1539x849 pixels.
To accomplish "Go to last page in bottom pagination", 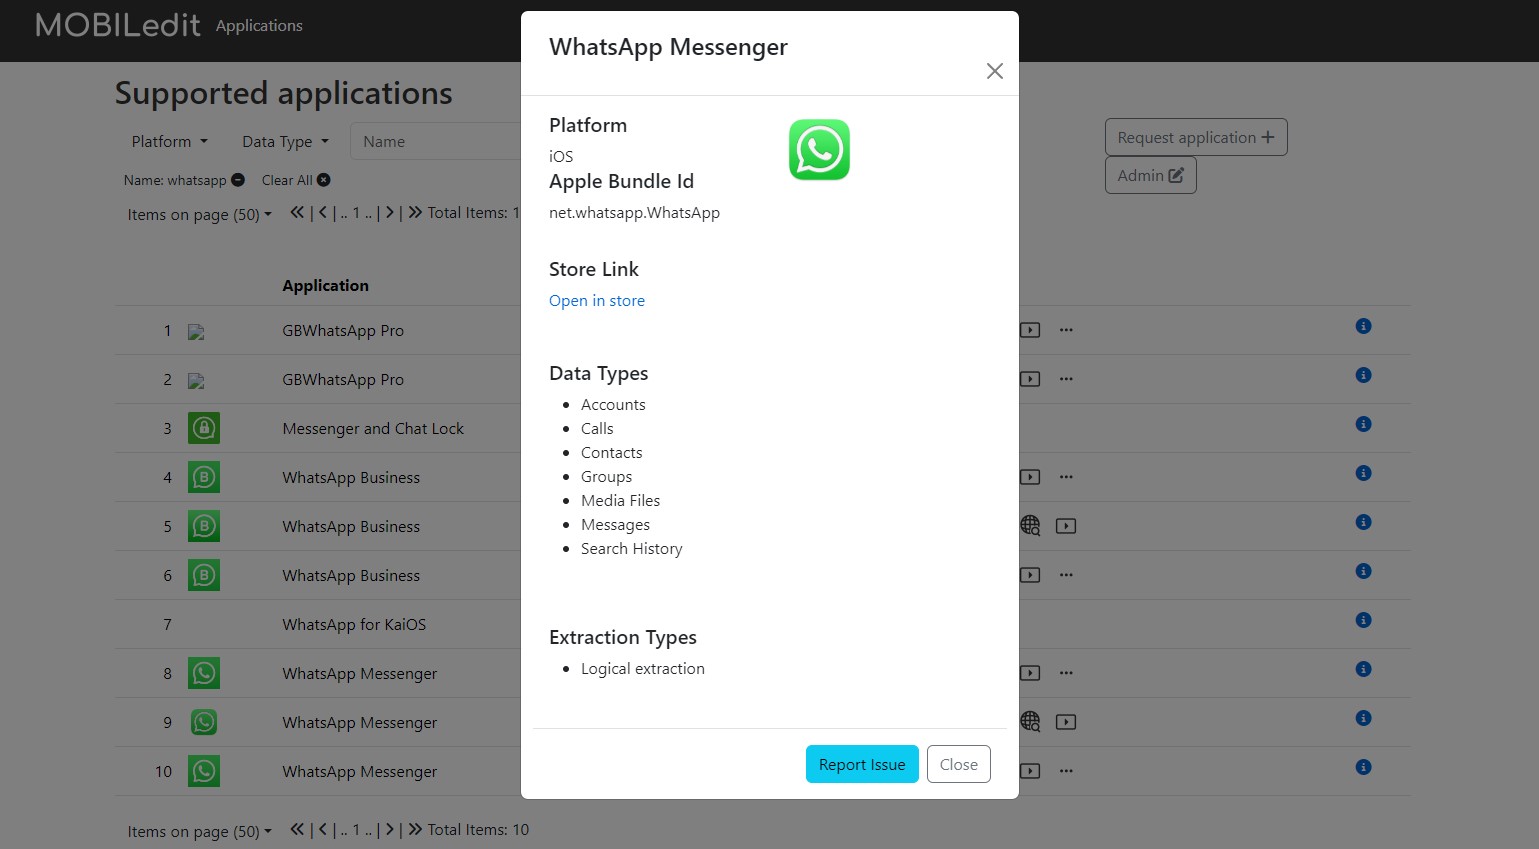I will pyautogui.click(x=415, y=829).
